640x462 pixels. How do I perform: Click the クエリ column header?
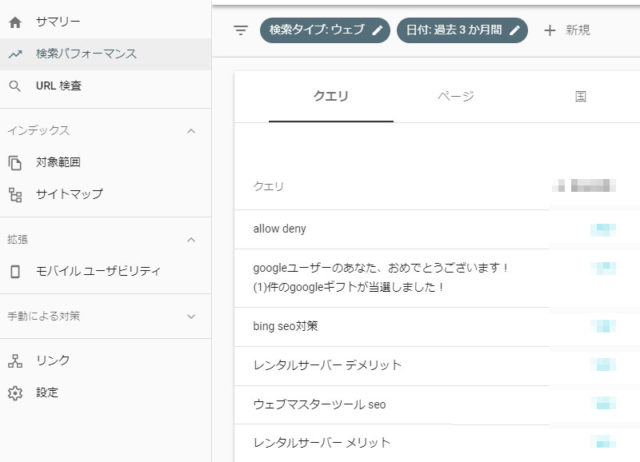(268, 187)
